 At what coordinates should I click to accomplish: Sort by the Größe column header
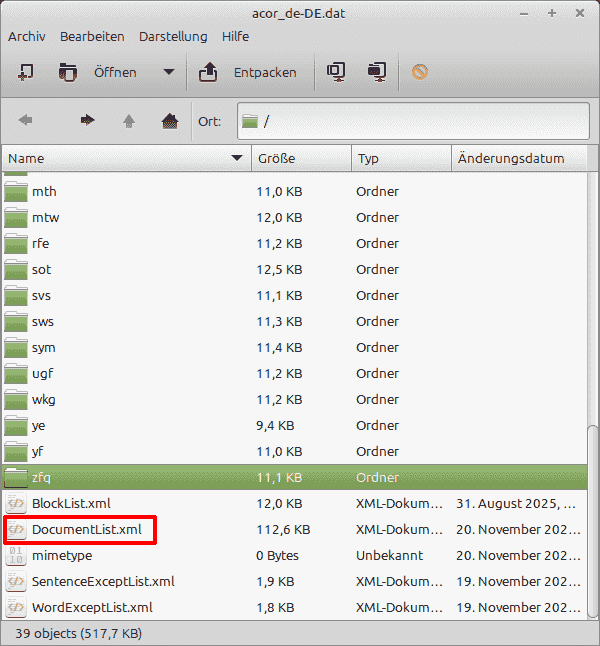[300, 158]
